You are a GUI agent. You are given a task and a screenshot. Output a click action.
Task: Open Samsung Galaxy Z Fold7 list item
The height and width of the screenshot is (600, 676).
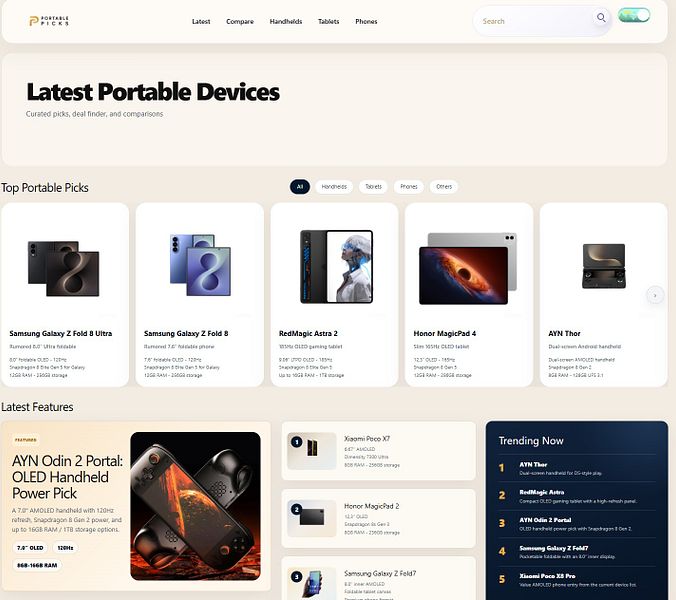379,578
